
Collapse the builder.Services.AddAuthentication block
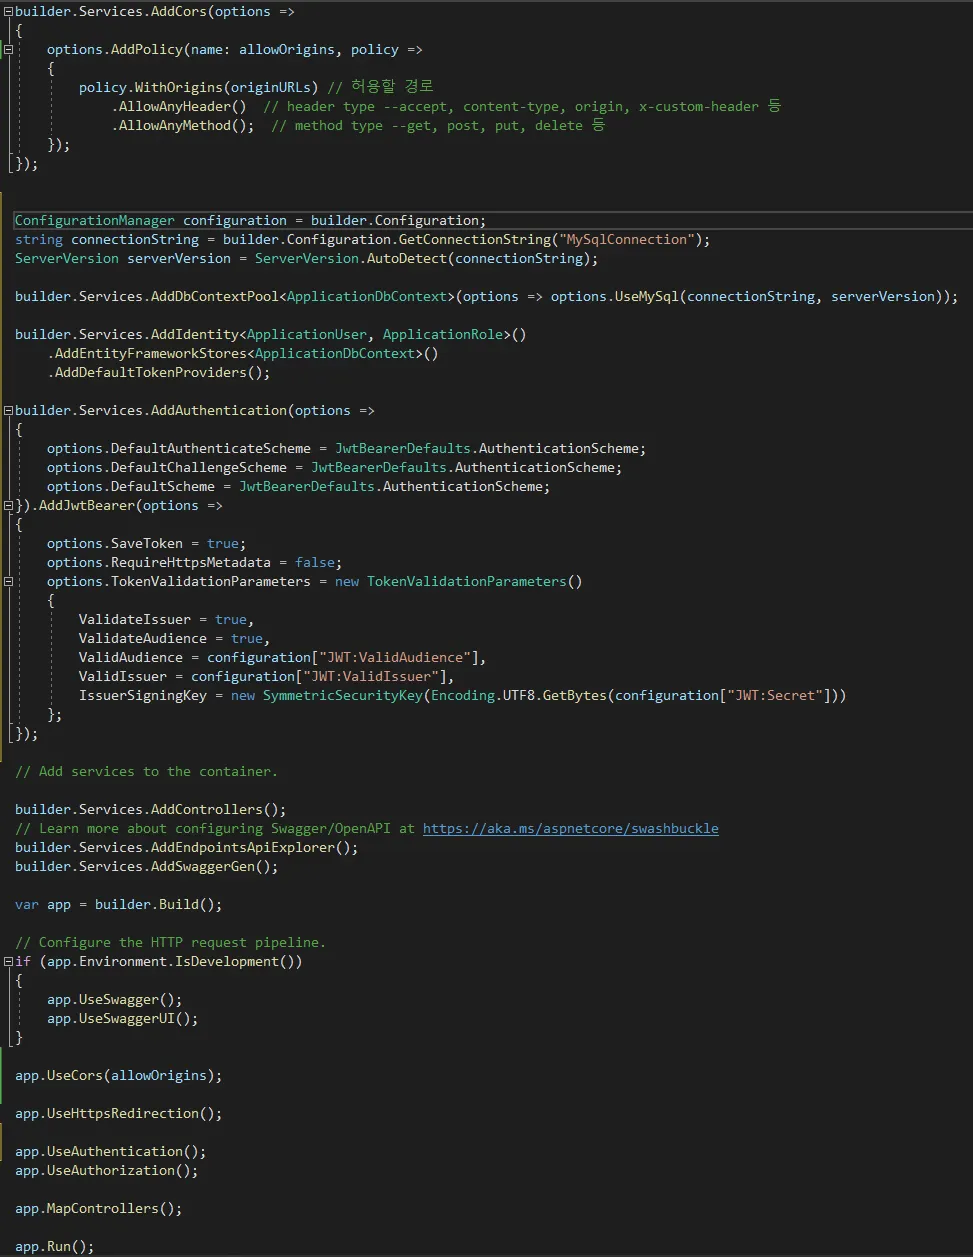pyautogui.click(x=8, y=411)
